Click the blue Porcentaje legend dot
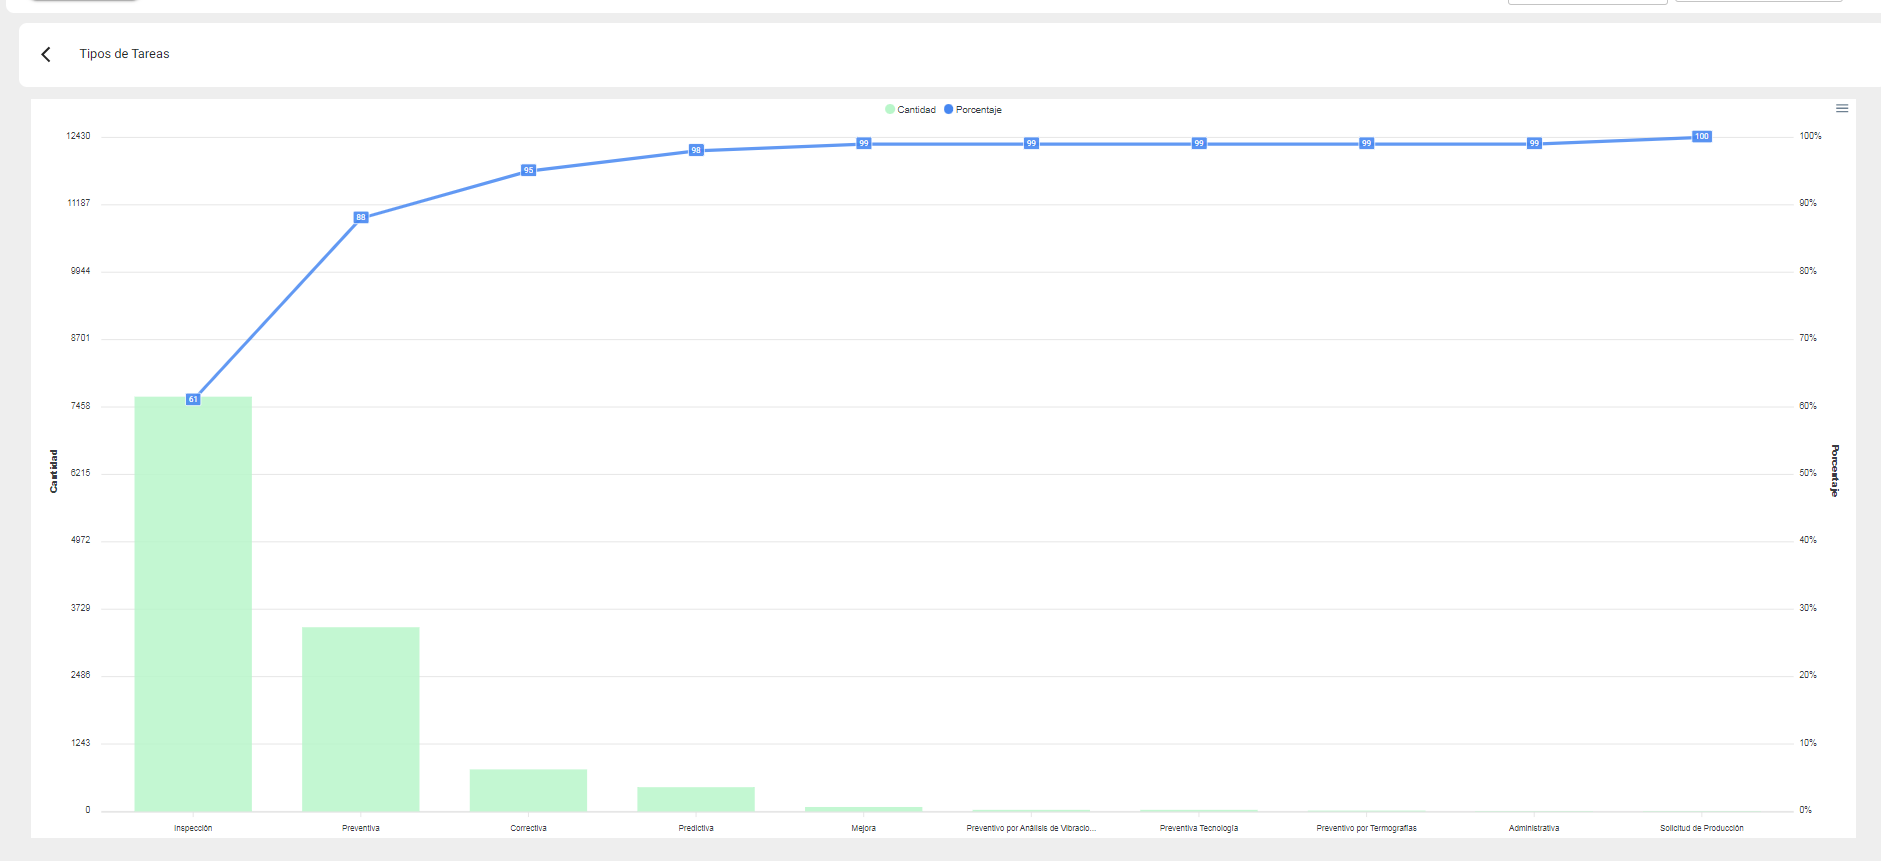The height and width of the screenshot is (861, 1881). point(949,109)
